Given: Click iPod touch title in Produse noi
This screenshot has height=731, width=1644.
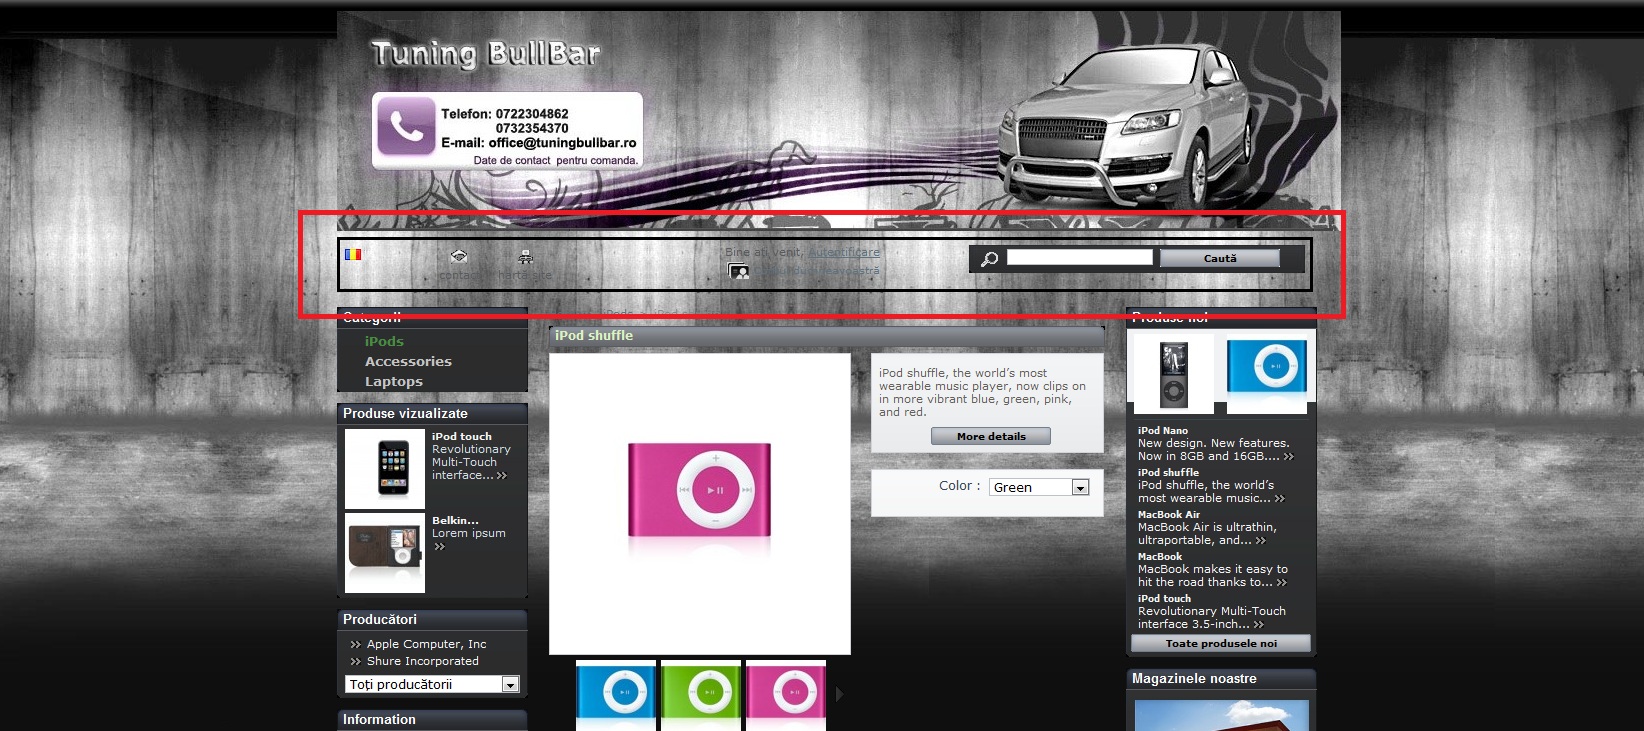Looking at the screenshot, I should pyautogui.click(x=1164, y=599).
